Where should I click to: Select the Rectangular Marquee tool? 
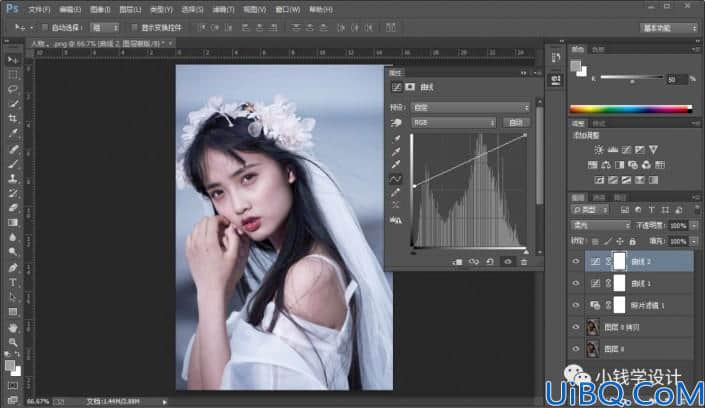(x=13, y=75)
